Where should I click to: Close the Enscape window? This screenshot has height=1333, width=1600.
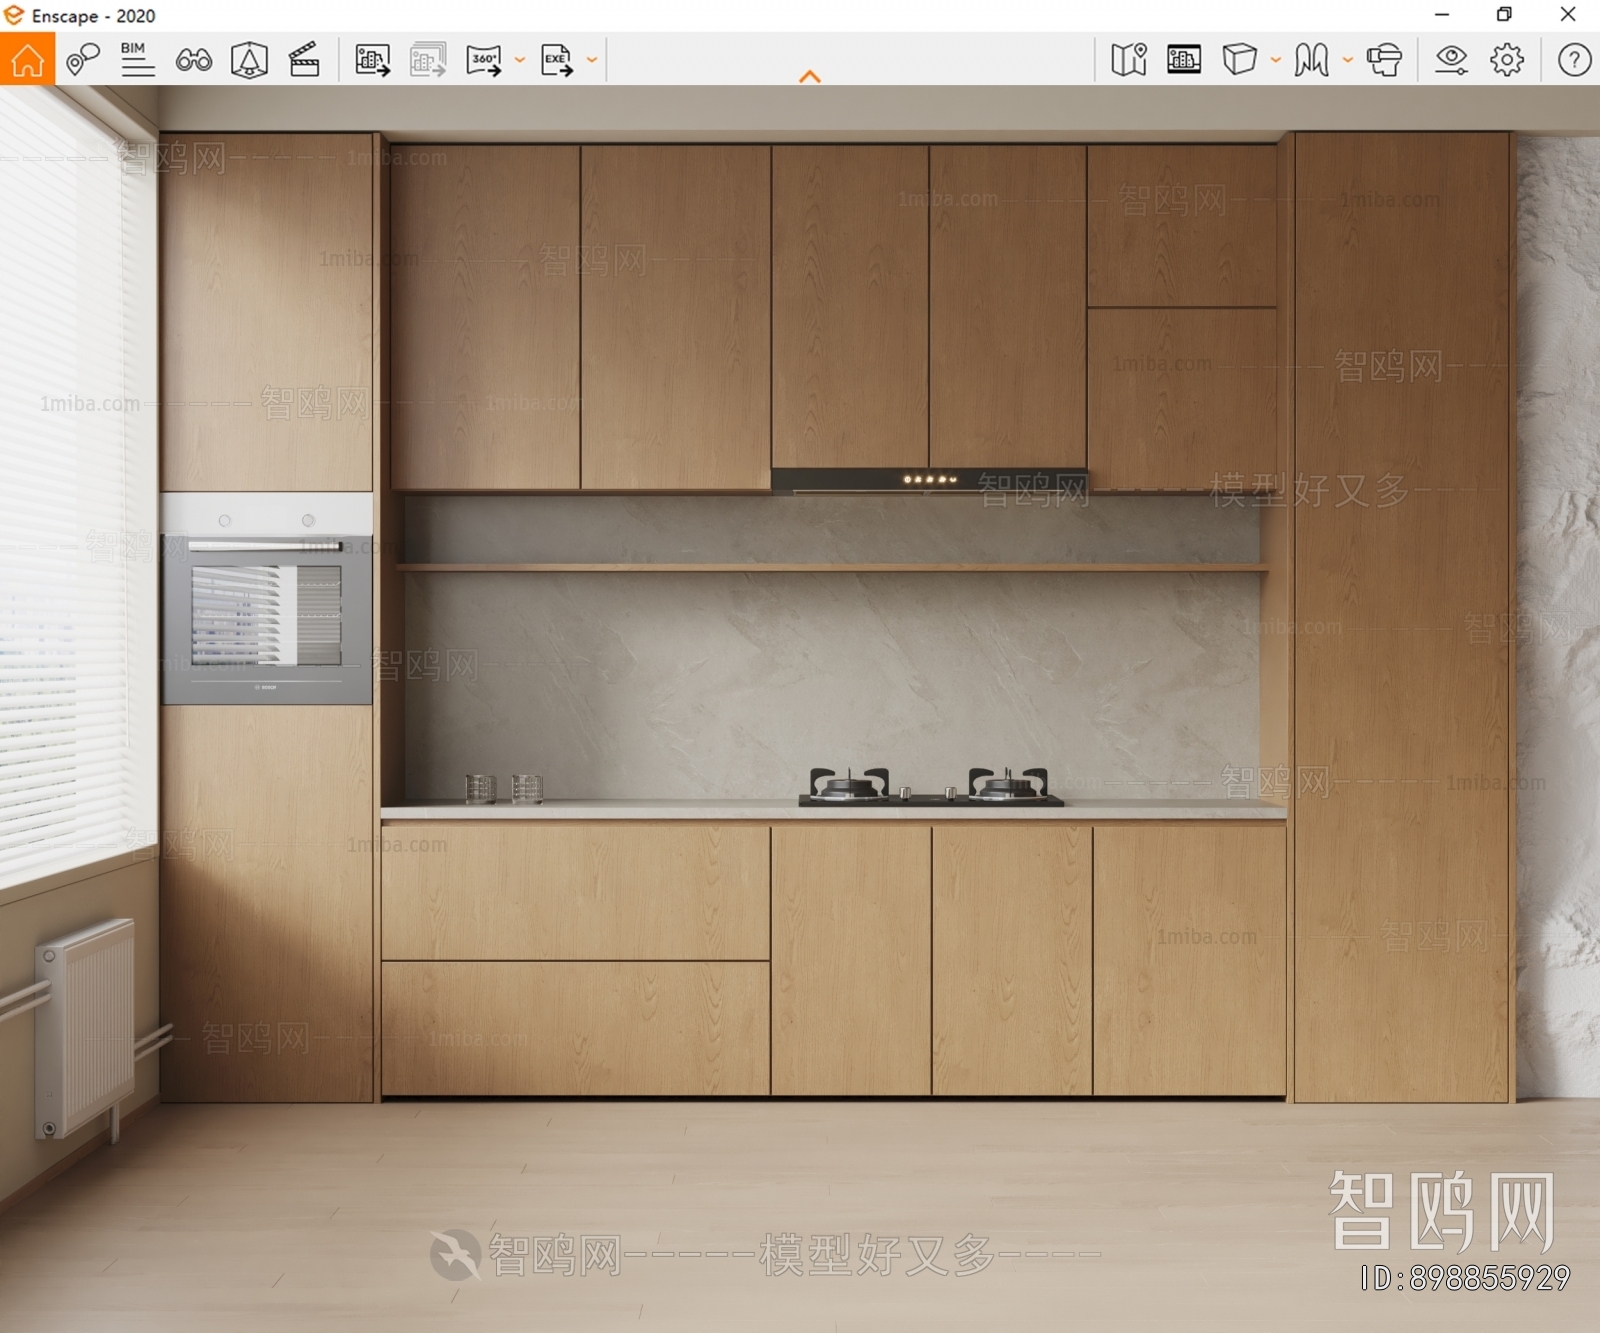[1568, 15]
